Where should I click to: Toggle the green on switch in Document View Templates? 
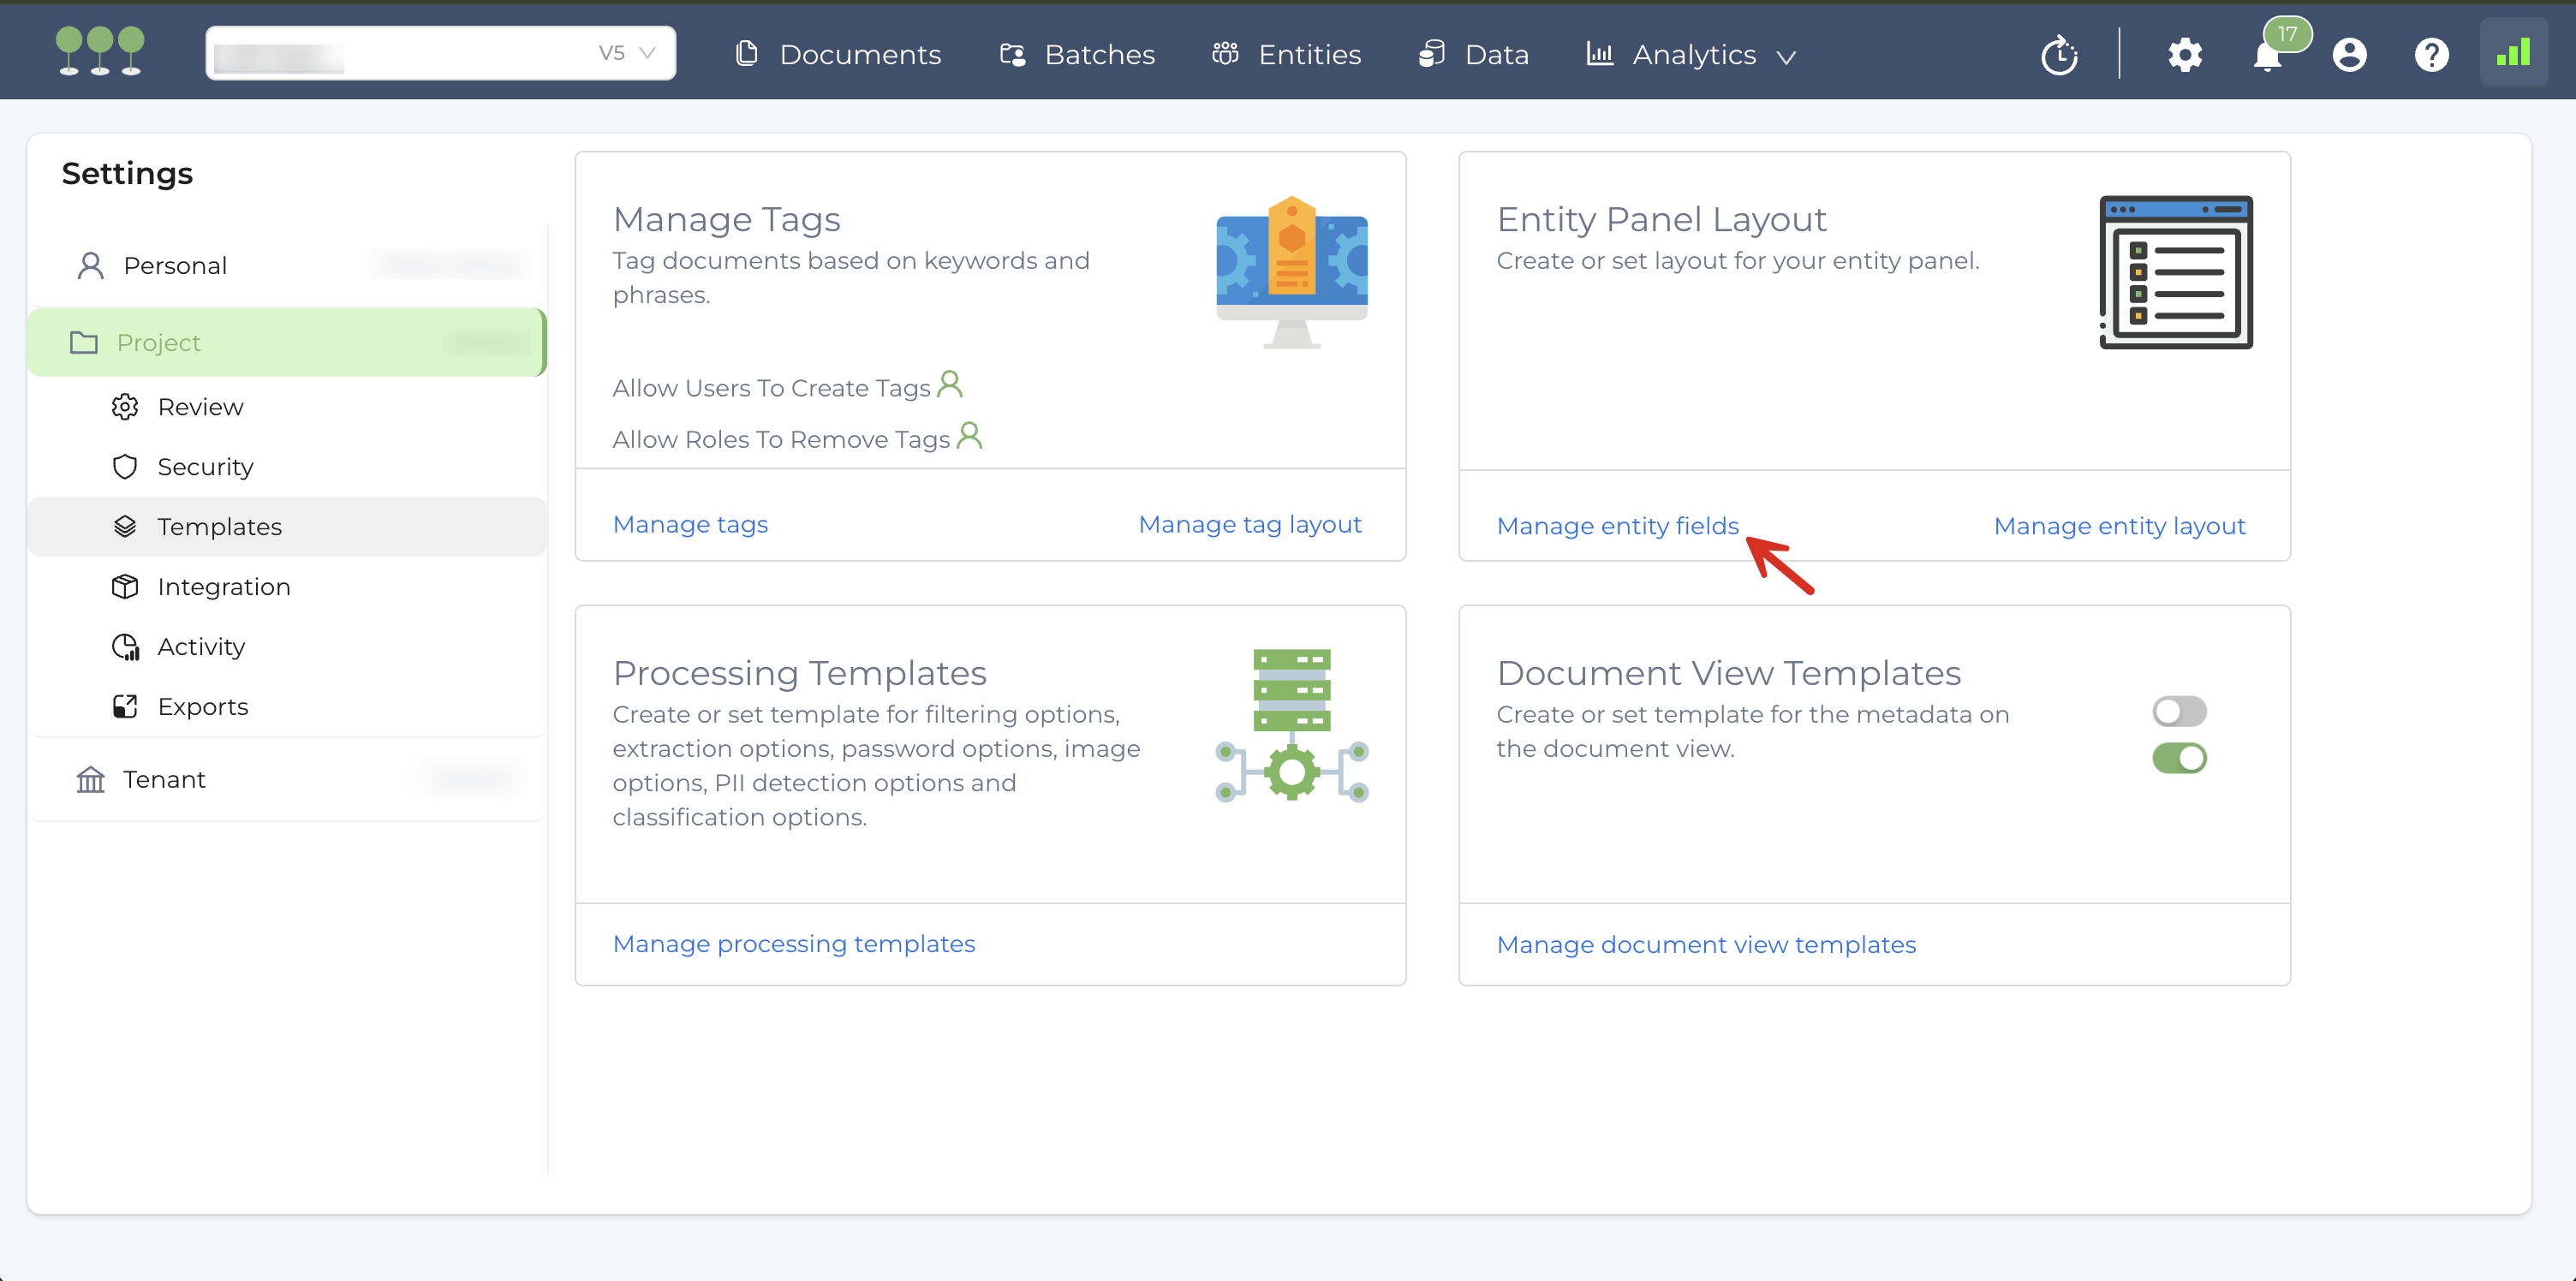point(2179,758)
